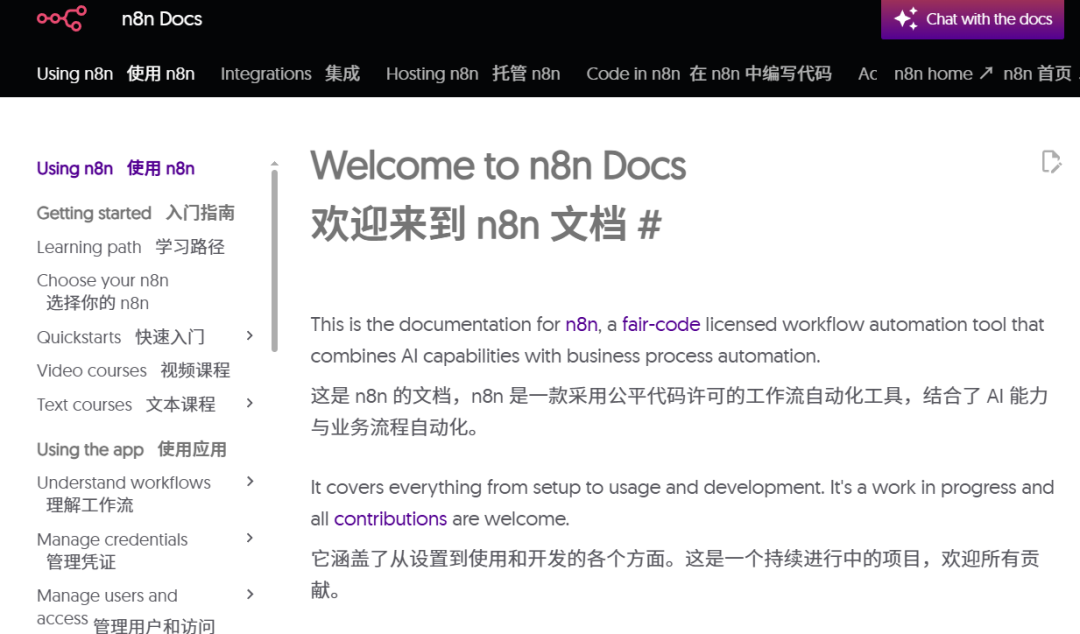Go to the Code in n8n tab

coord(709,74)
